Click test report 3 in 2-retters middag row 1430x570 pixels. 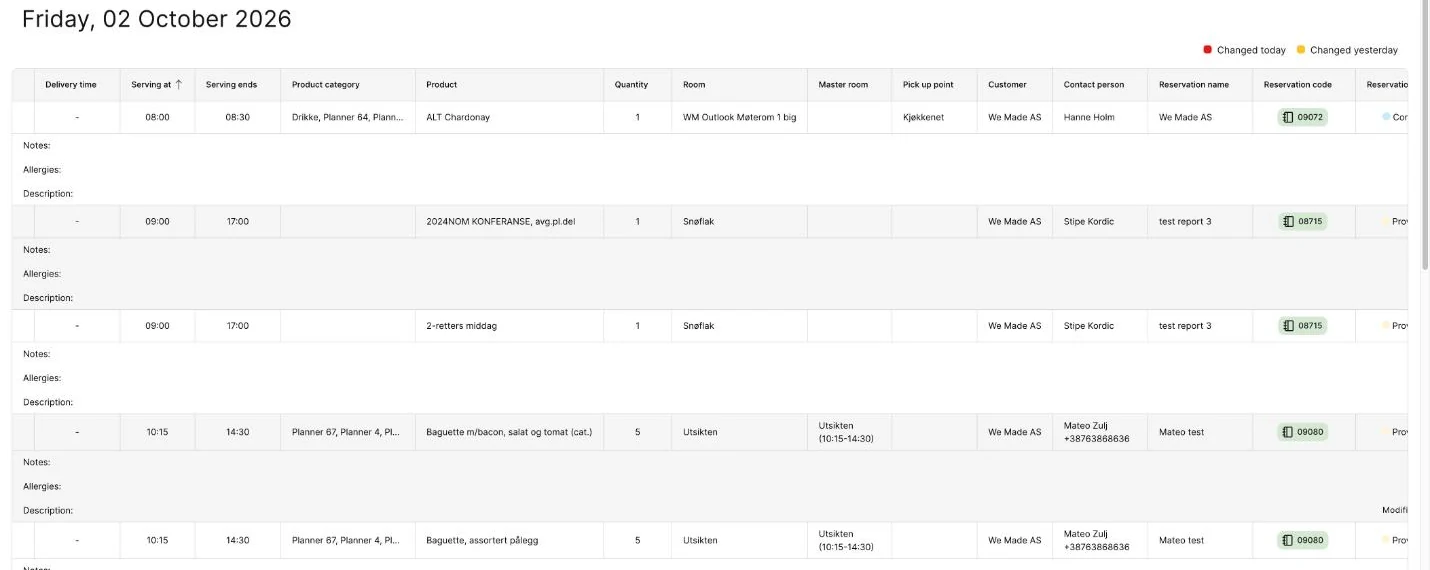[1185, 326]
